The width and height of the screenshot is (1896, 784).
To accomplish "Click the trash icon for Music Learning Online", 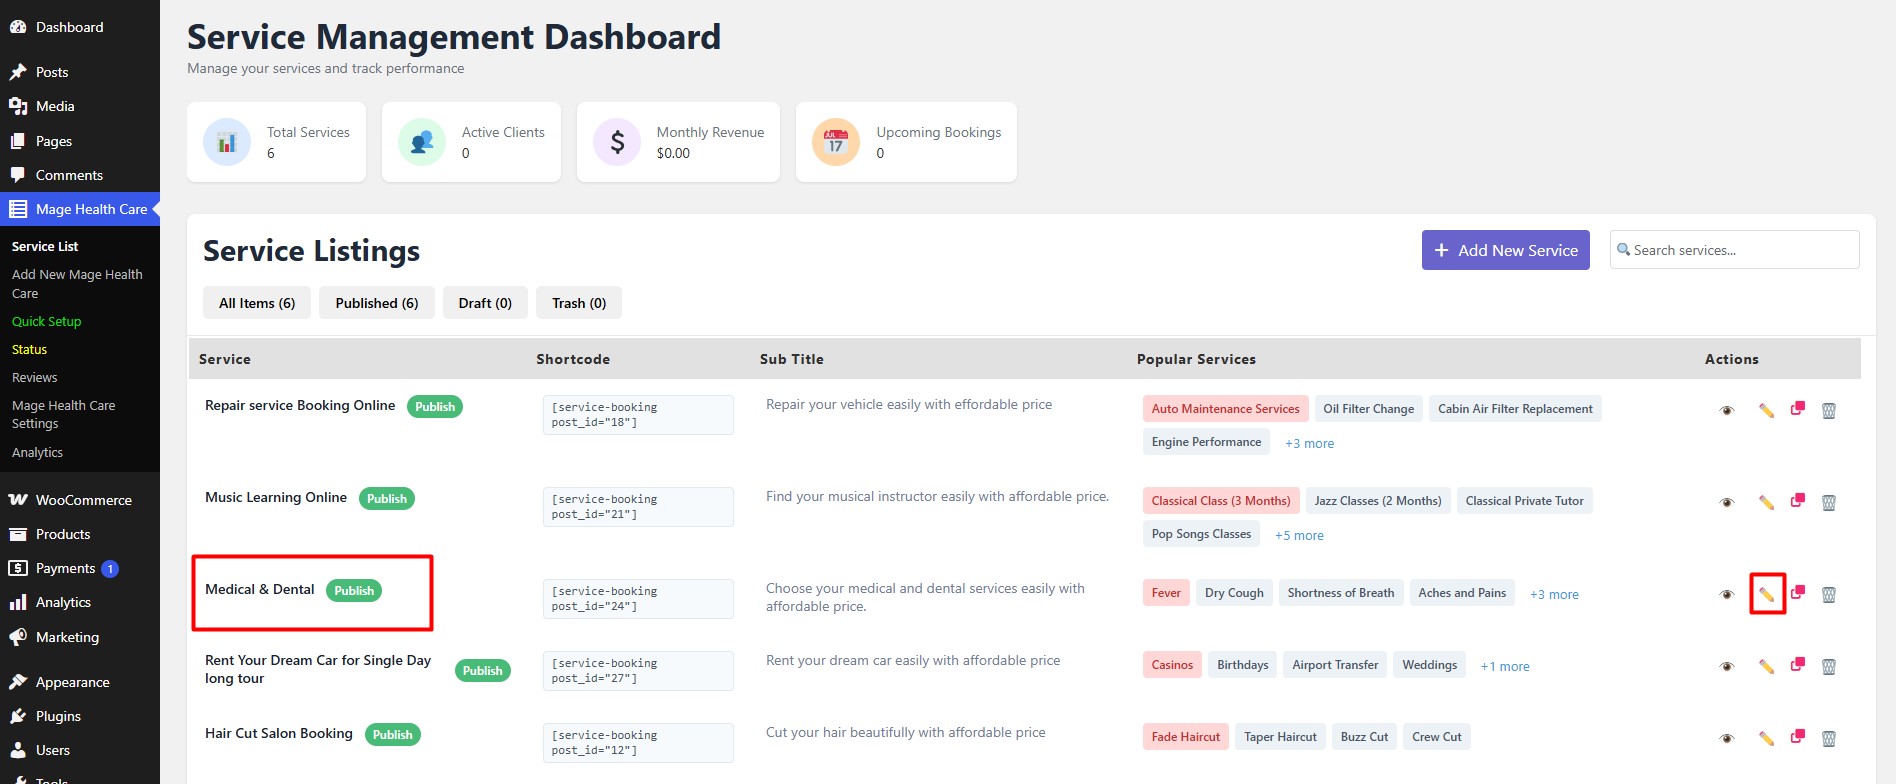I will 1828,502.
